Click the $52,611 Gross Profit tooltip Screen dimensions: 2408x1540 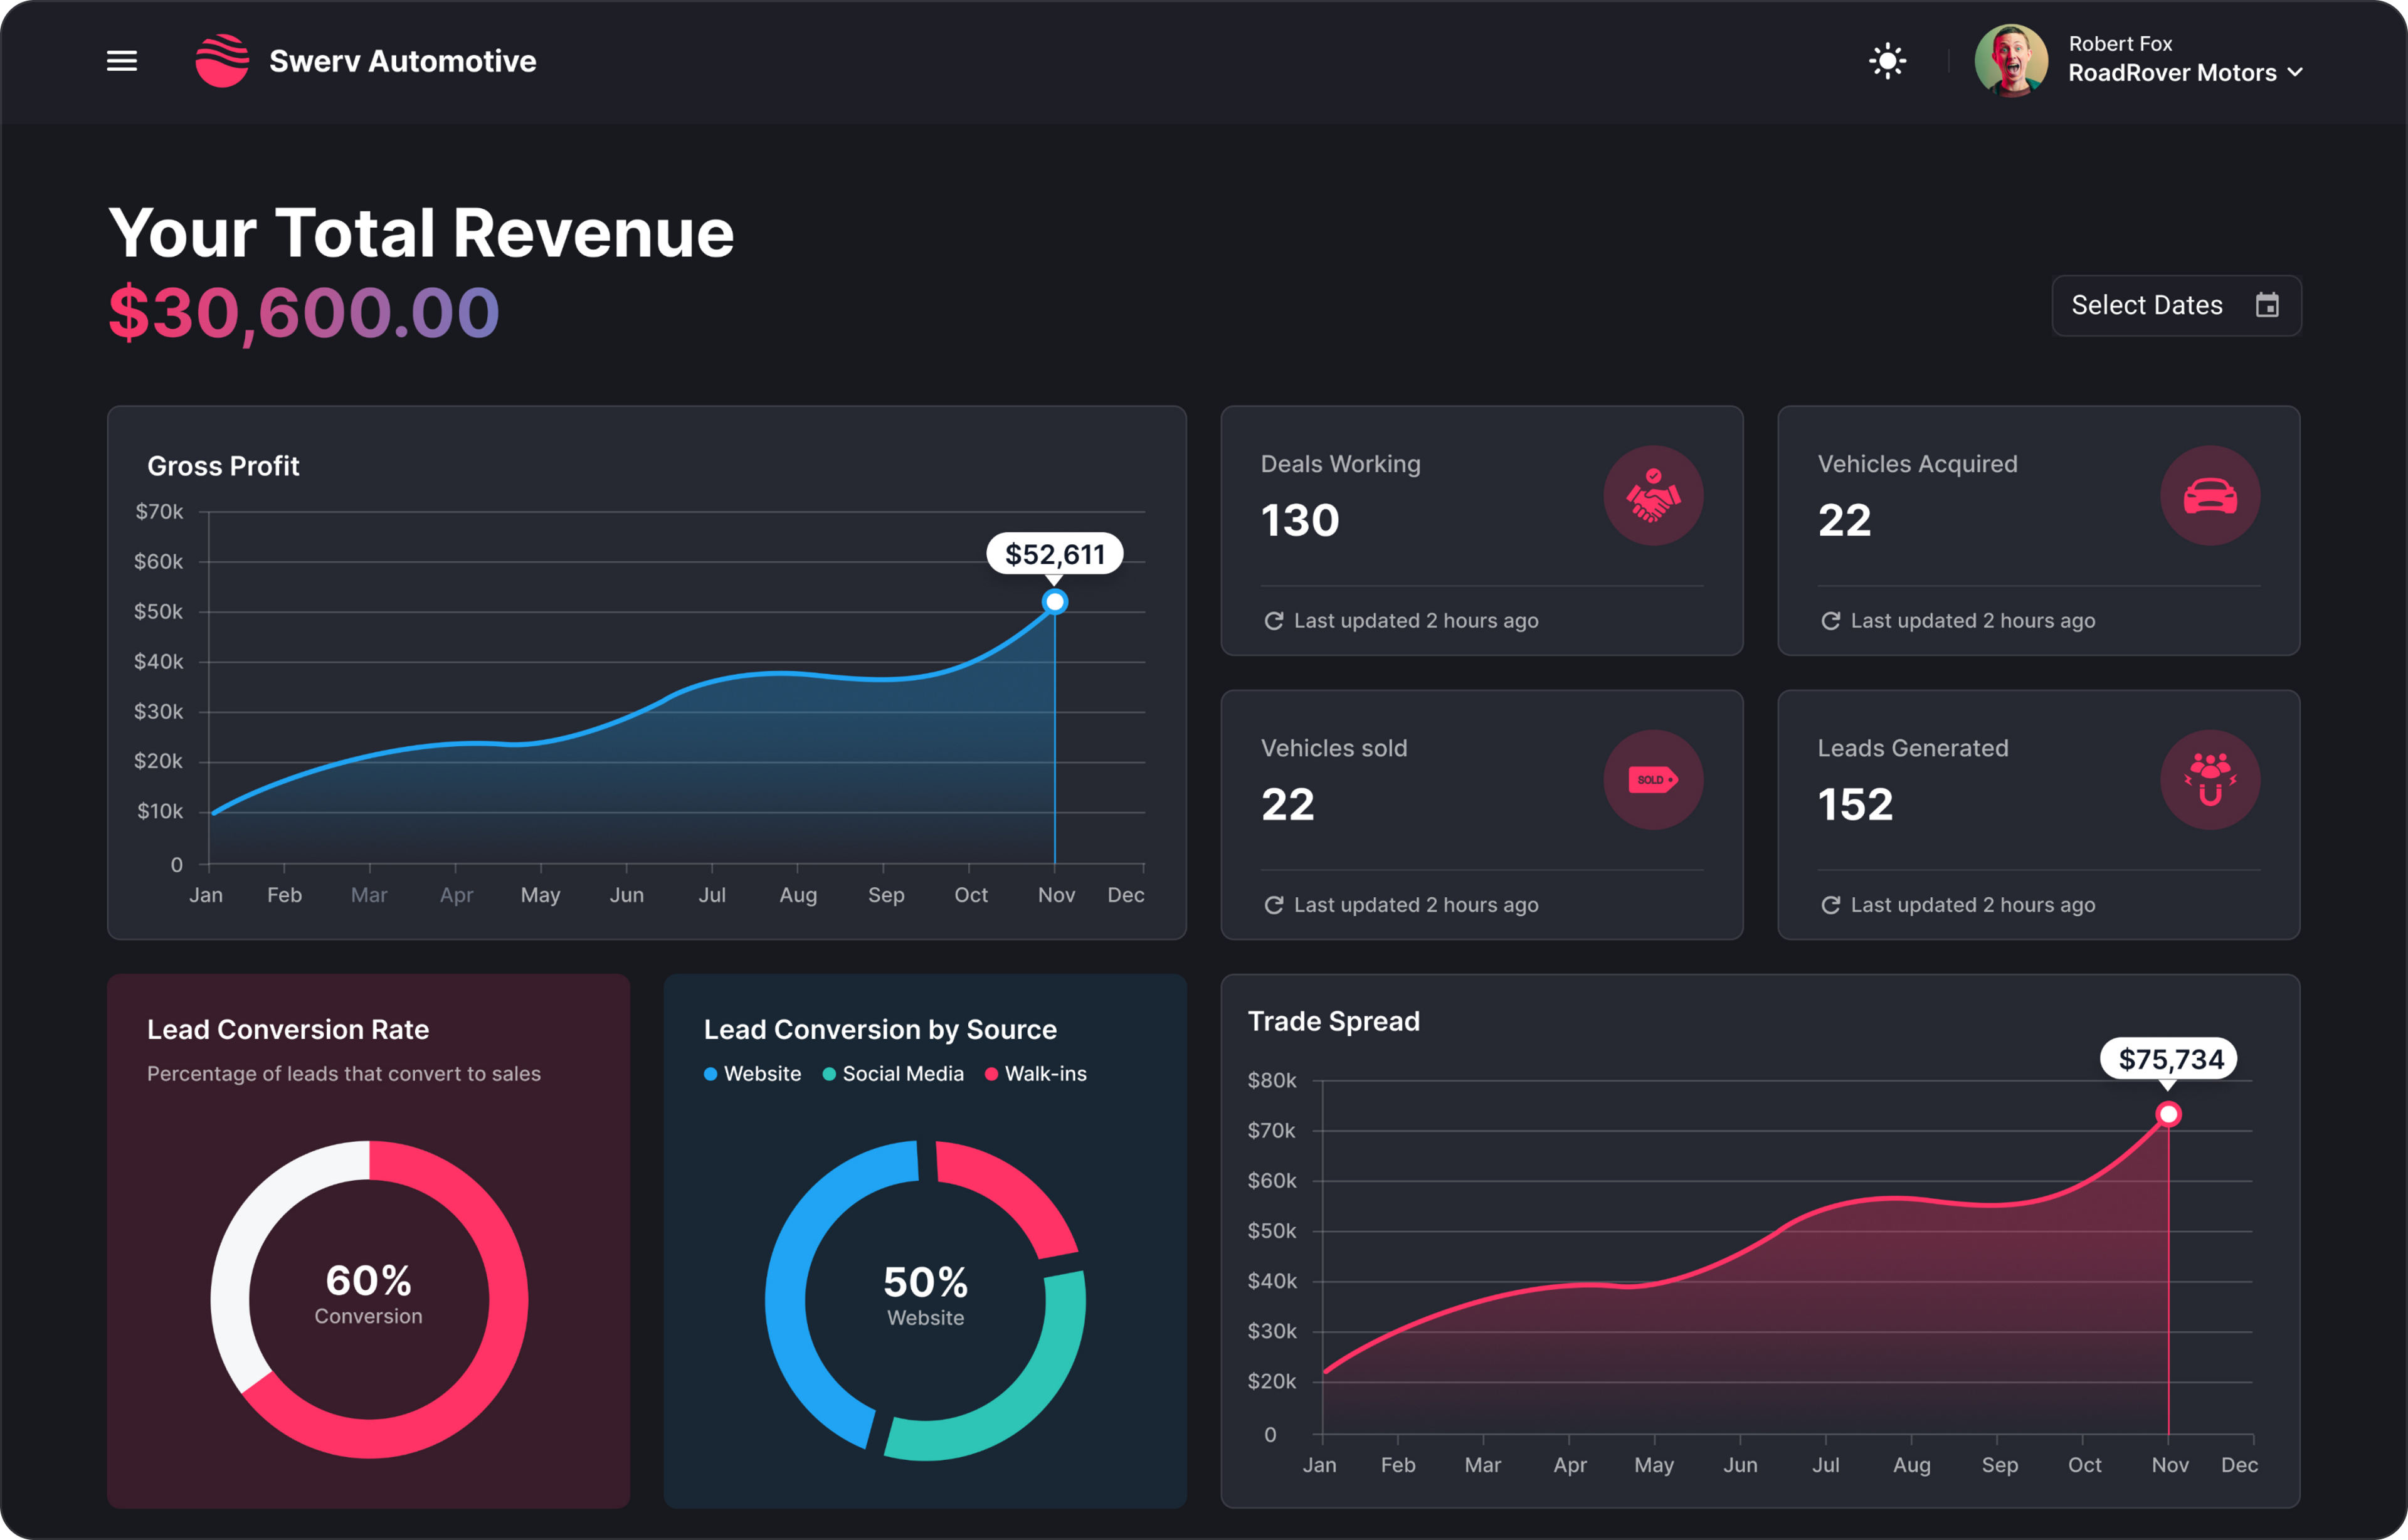[1055, 554]
